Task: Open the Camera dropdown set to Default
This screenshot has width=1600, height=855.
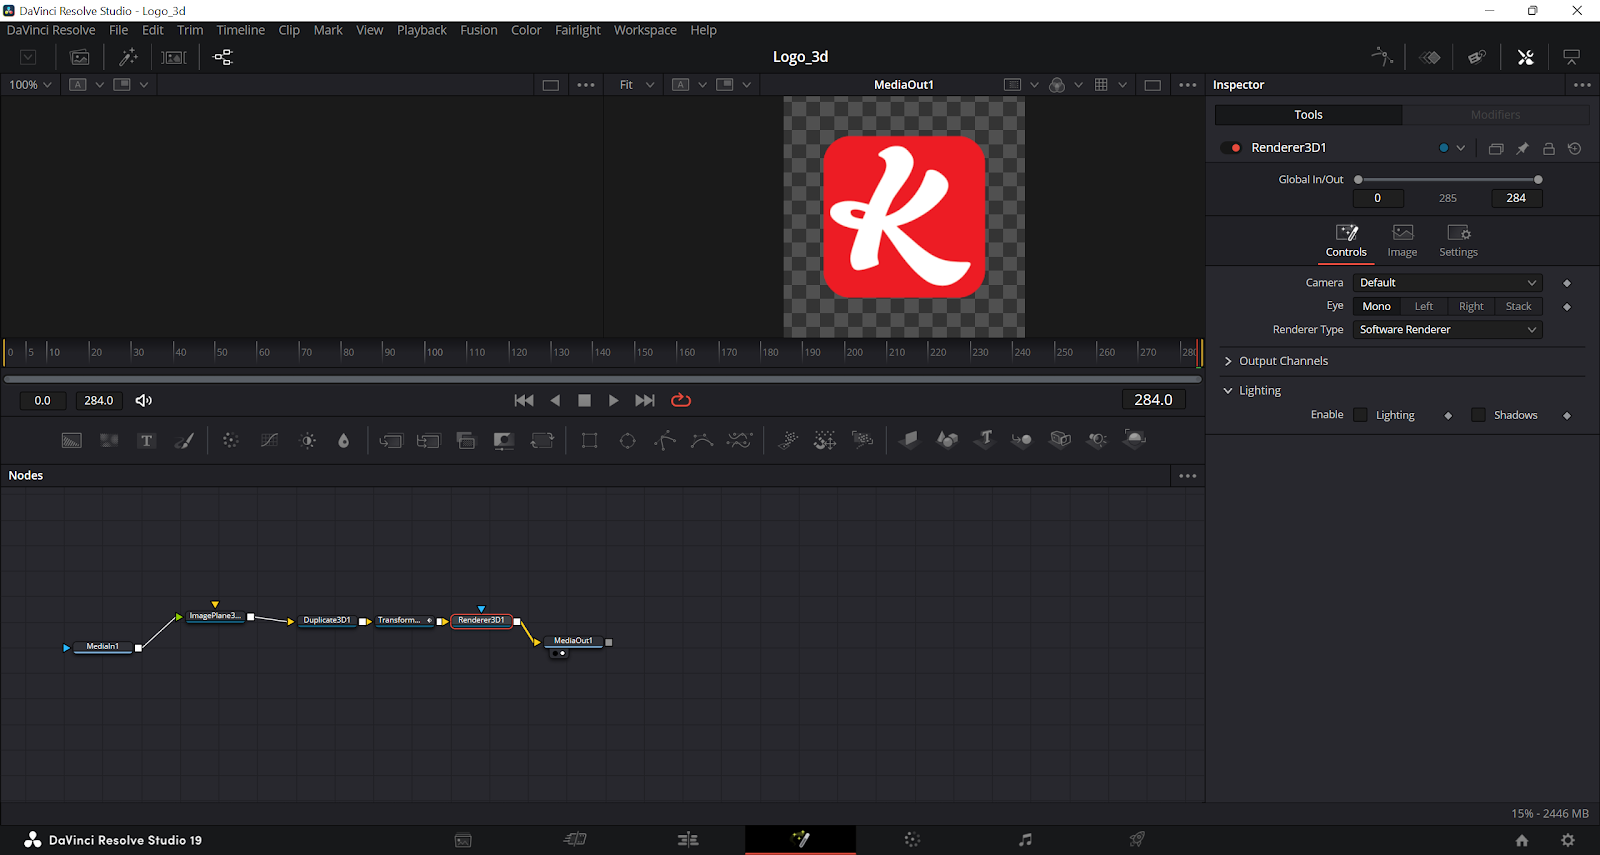Action: click(1447, 283)
